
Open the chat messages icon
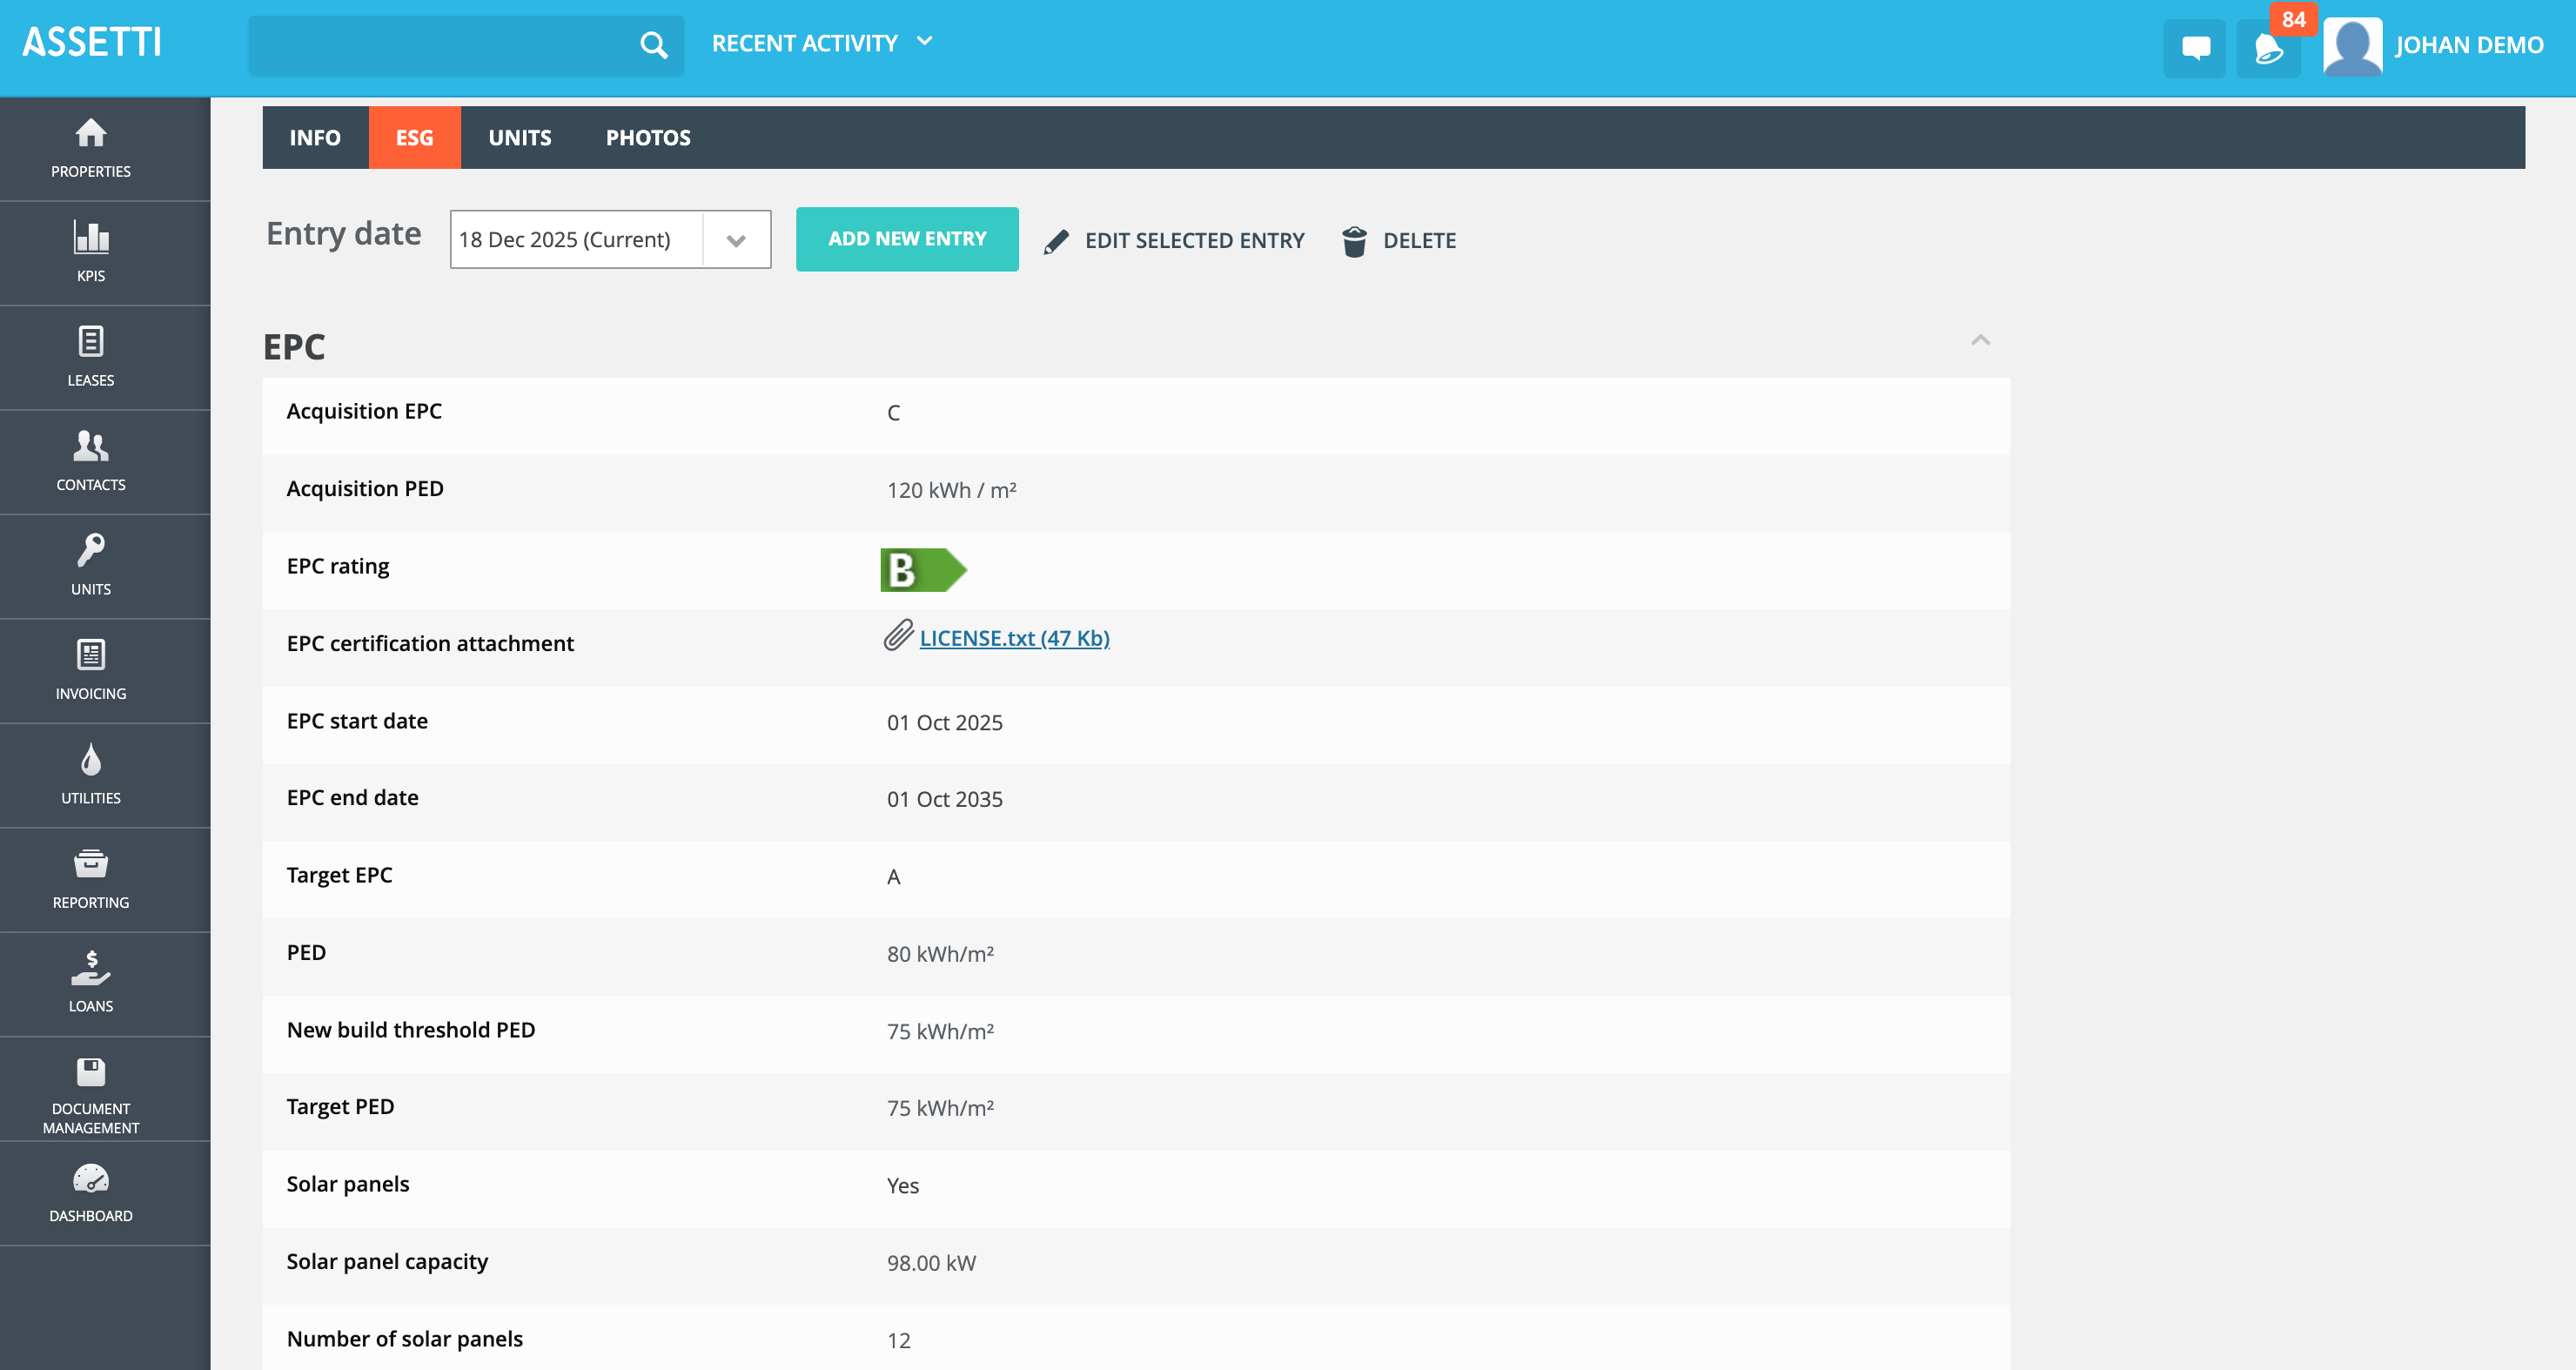tap(2195, 47)
